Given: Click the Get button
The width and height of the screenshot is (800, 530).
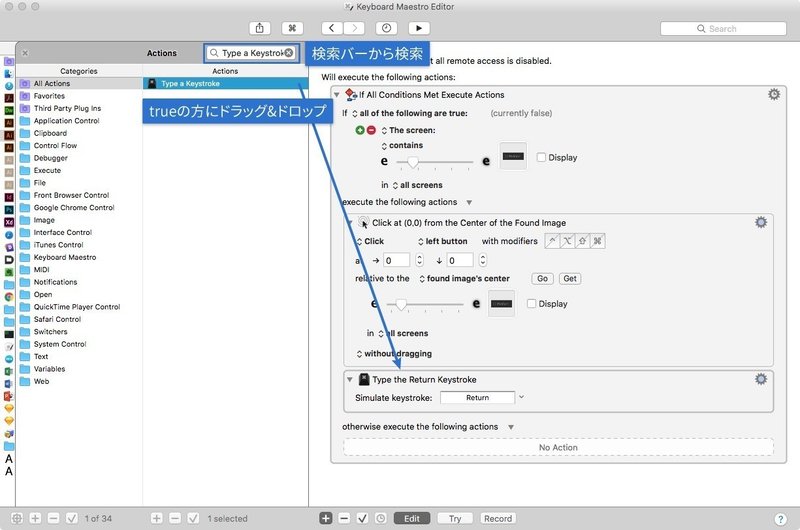Looking at the screenshot, I should (x=570, y=279).
